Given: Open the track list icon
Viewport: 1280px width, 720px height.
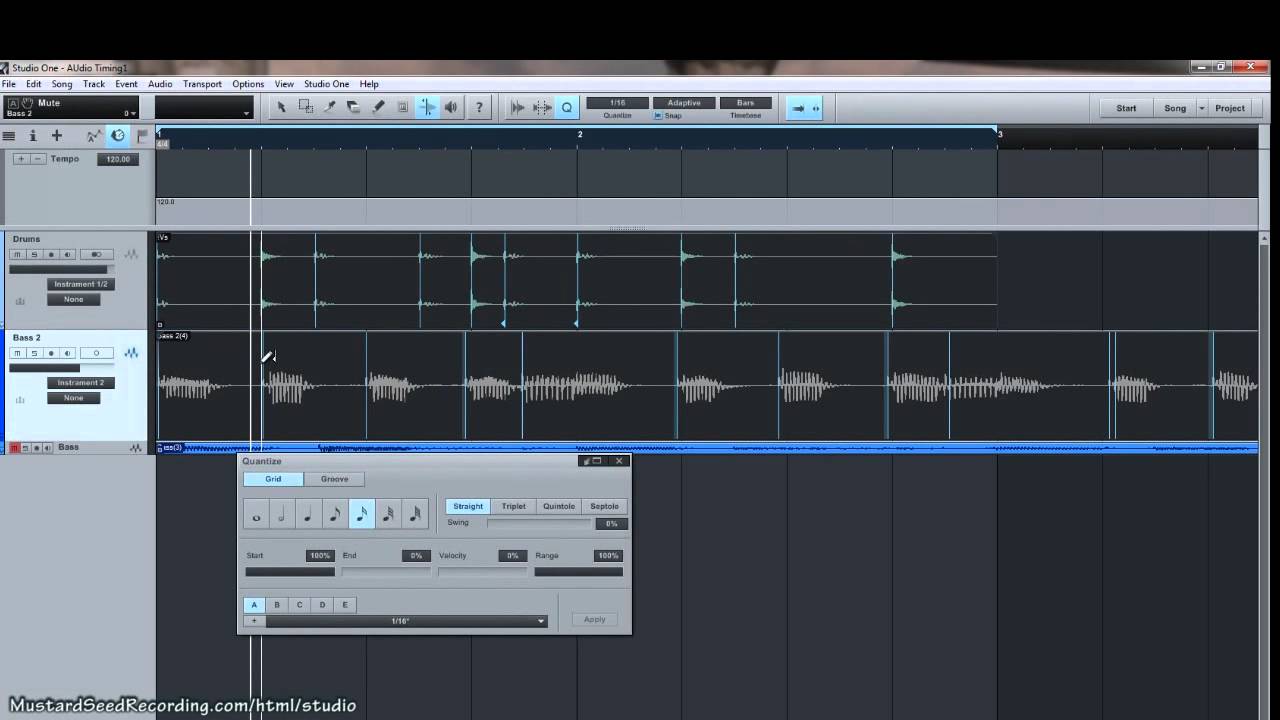Looking at the screenshot, I should click(9, 135).
